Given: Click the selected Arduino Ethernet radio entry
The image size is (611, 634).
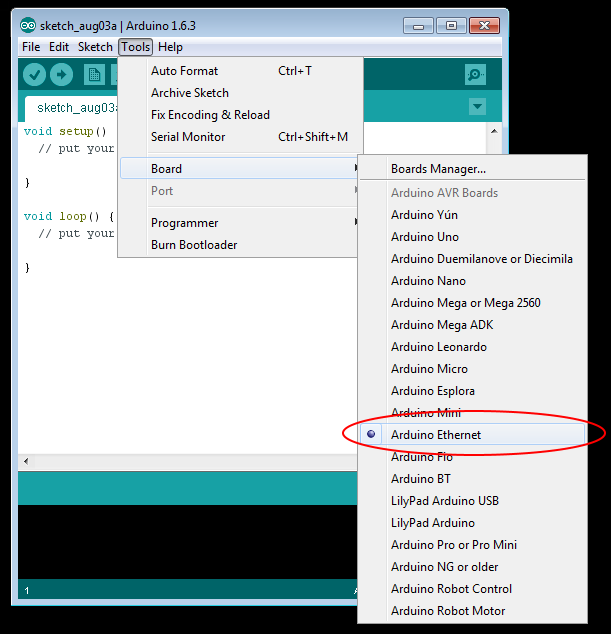Looking at the screenshot, I should pos(472,435).
